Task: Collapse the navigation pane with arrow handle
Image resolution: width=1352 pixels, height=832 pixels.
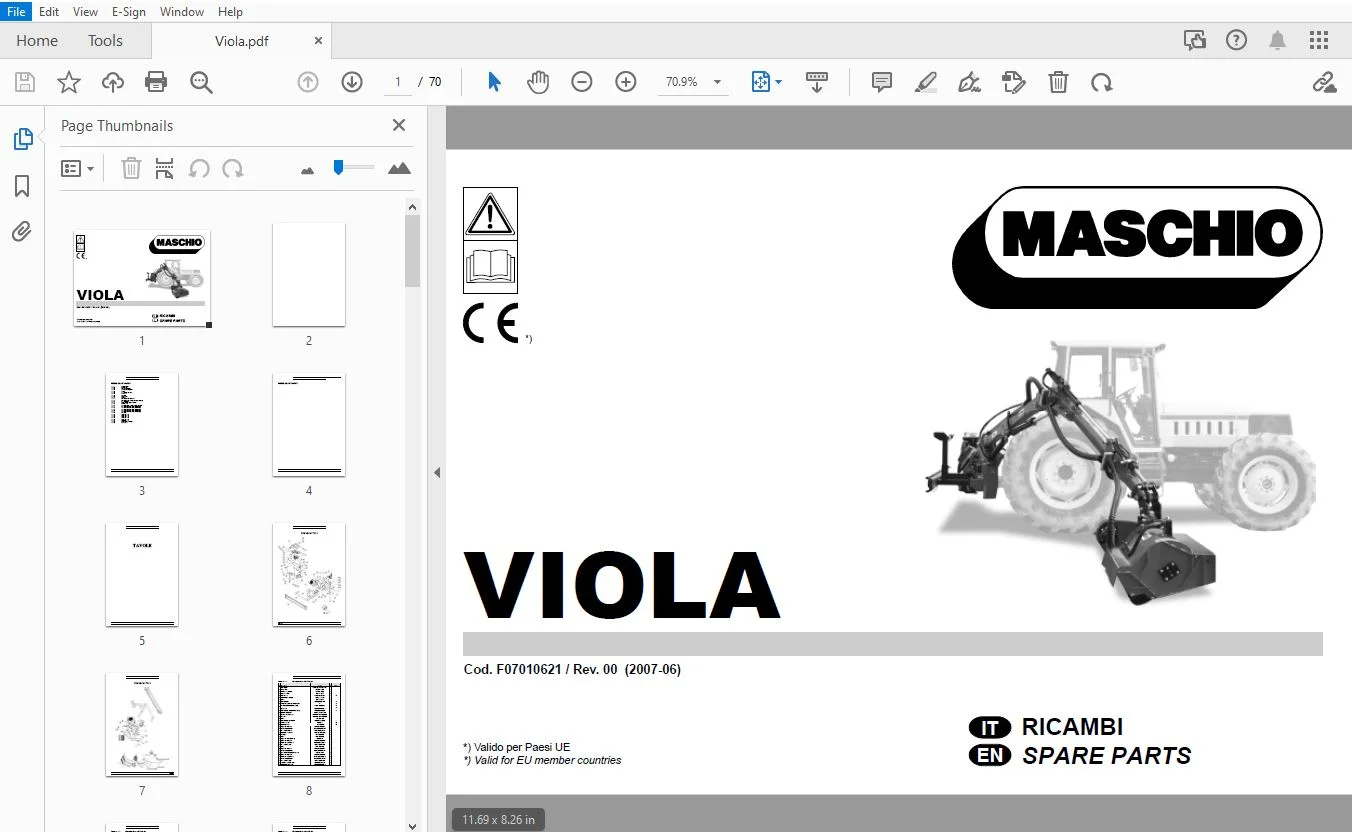Action: pyautogui.click(x=437, y=473)
